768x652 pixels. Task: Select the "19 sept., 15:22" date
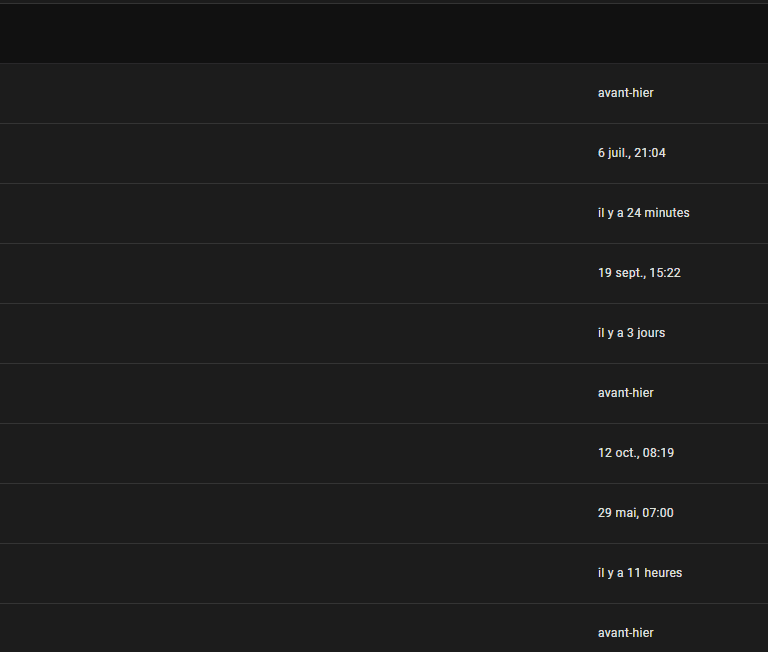639,273
